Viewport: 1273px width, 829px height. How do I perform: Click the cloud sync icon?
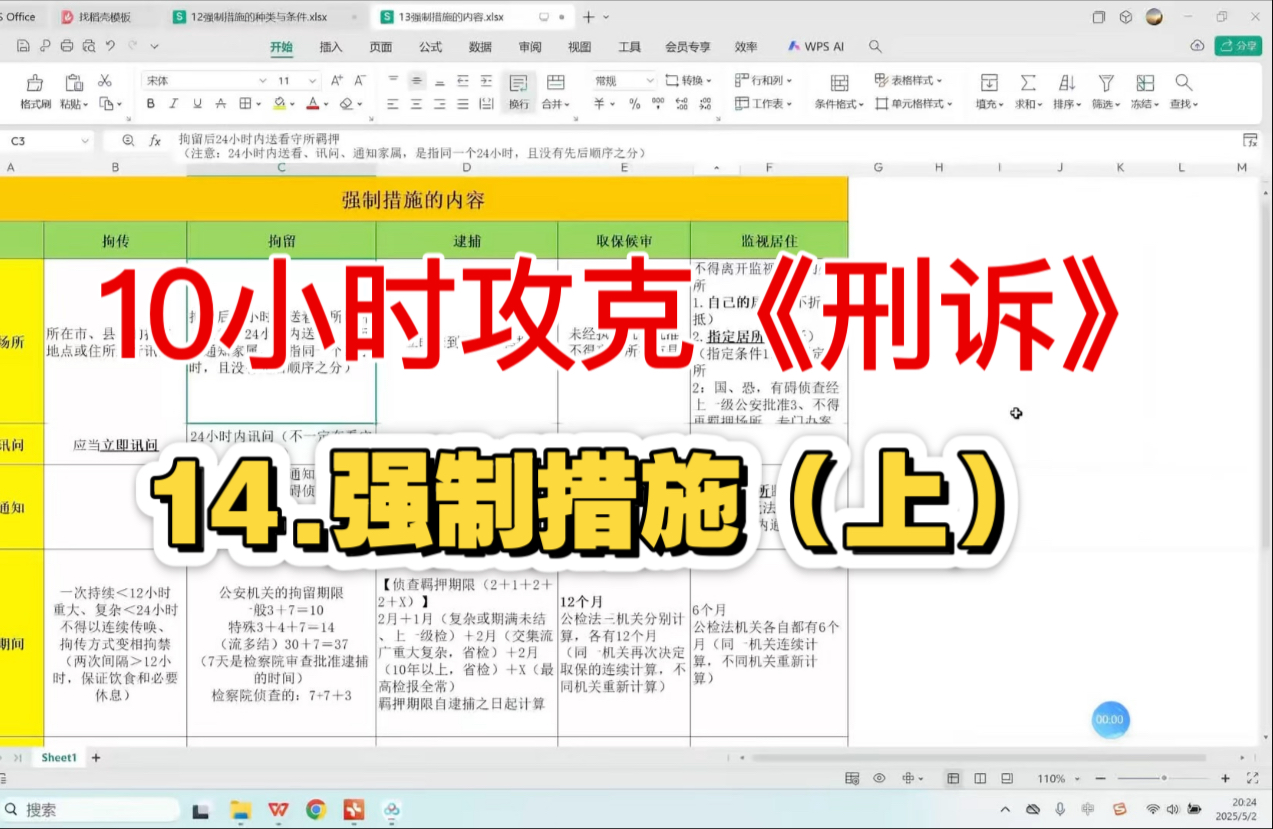tap(1197, 46)
